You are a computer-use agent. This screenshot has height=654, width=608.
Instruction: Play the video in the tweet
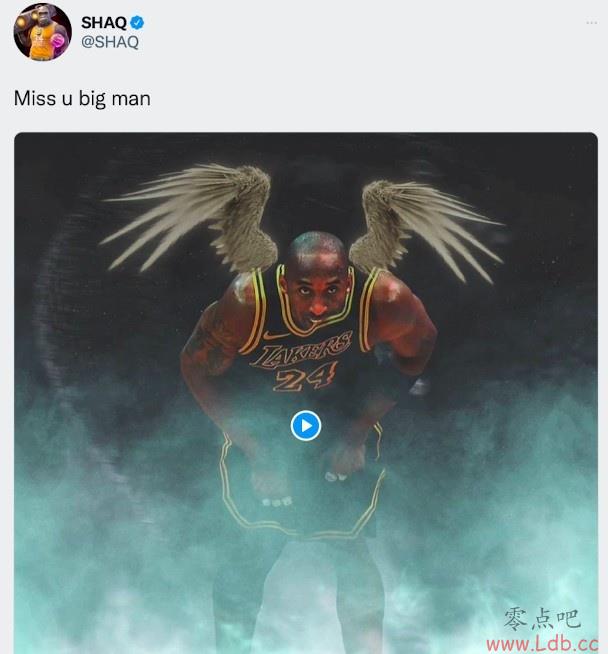pyautogui.click(x=306, y=425)
